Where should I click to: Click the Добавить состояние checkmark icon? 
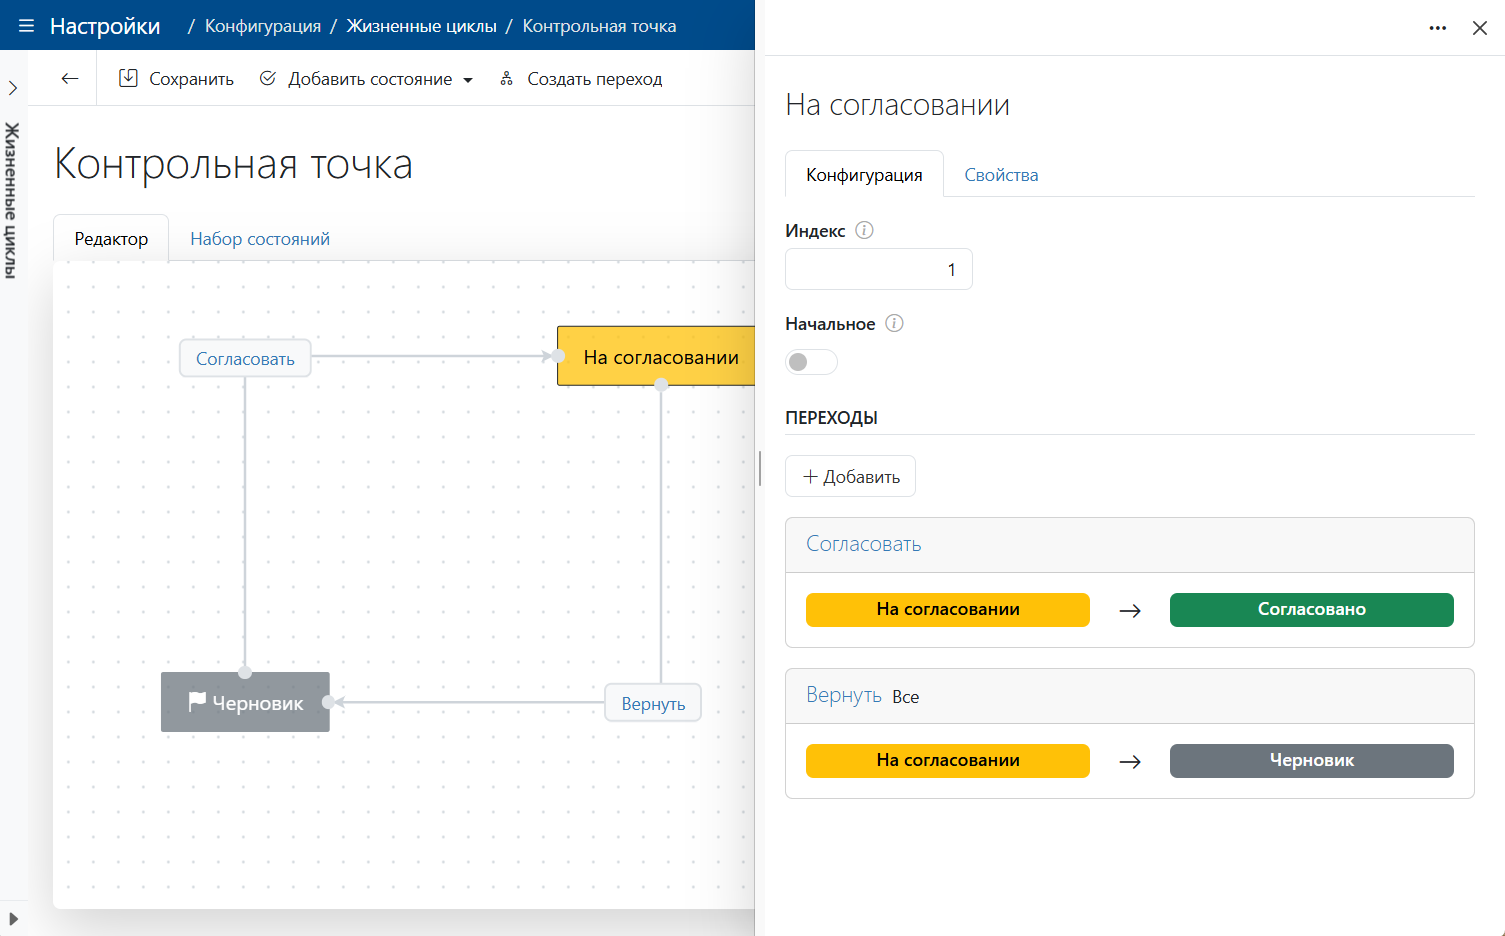pyautogui.click(x=268, y=78)
